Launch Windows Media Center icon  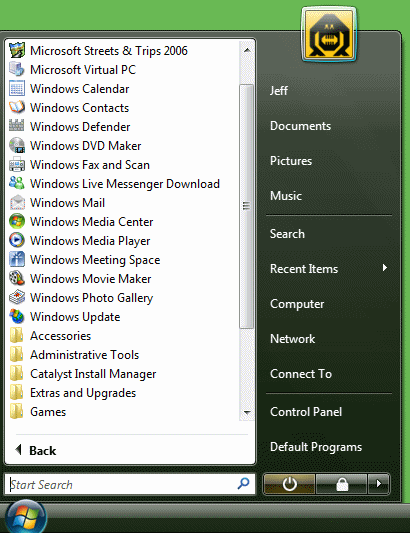point(17,222)
